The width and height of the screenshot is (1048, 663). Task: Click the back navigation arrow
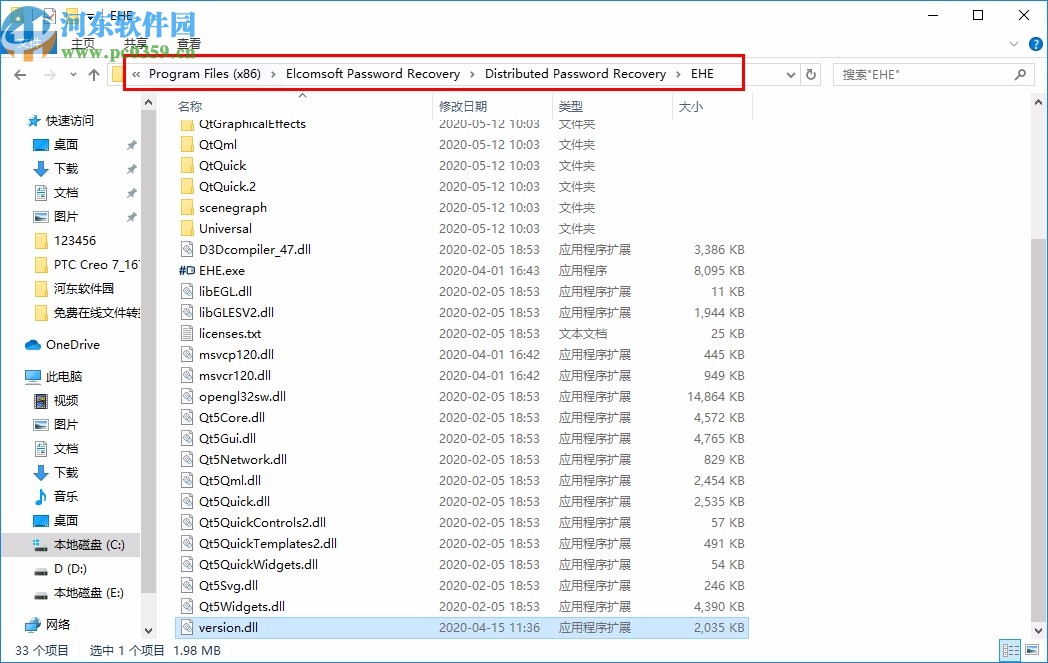pyautogui.click(x=21, y=74)
